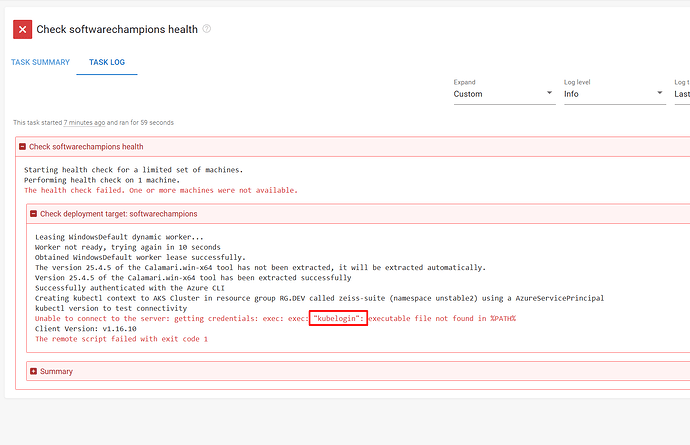Click the Check softwarechampions health page title
The image size is (690, 445).
[117, 29]
